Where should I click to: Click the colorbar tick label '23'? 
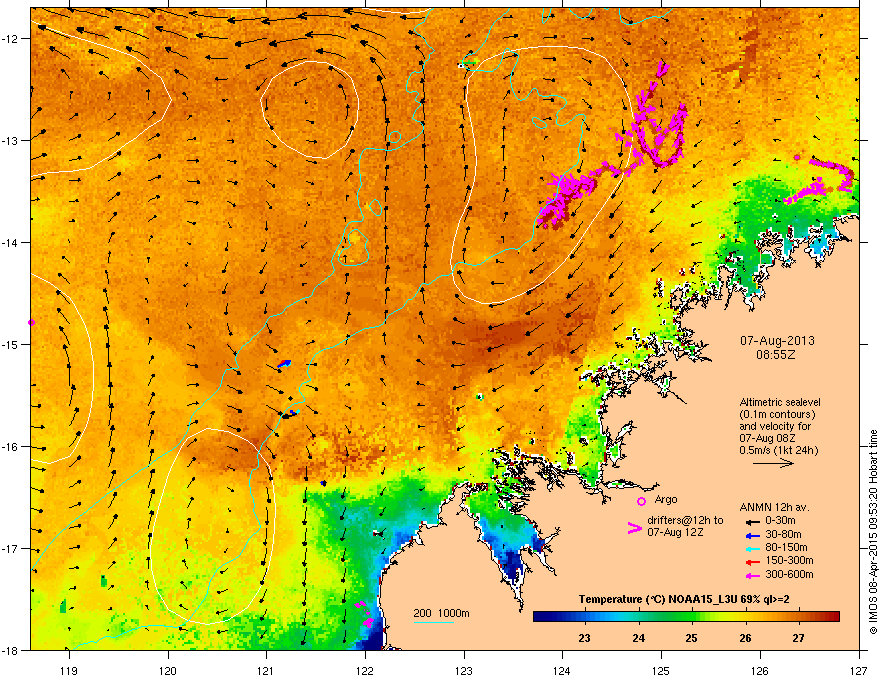tap(584, 638)
